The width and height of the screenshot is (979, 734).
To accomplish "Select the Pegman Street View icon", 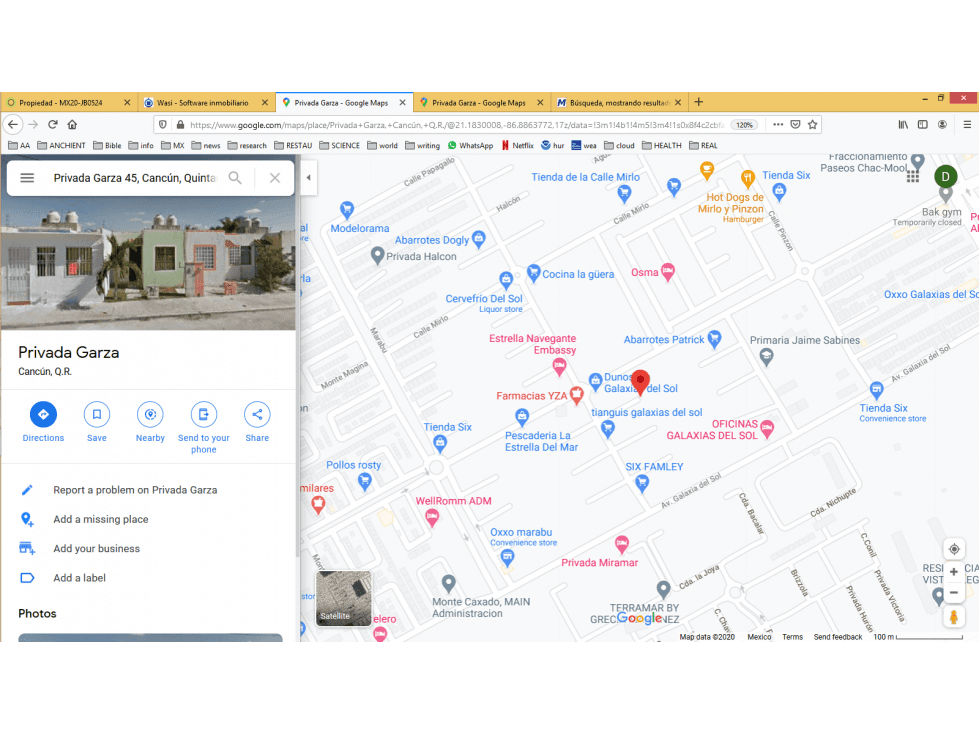I will (x=953, y=617).
